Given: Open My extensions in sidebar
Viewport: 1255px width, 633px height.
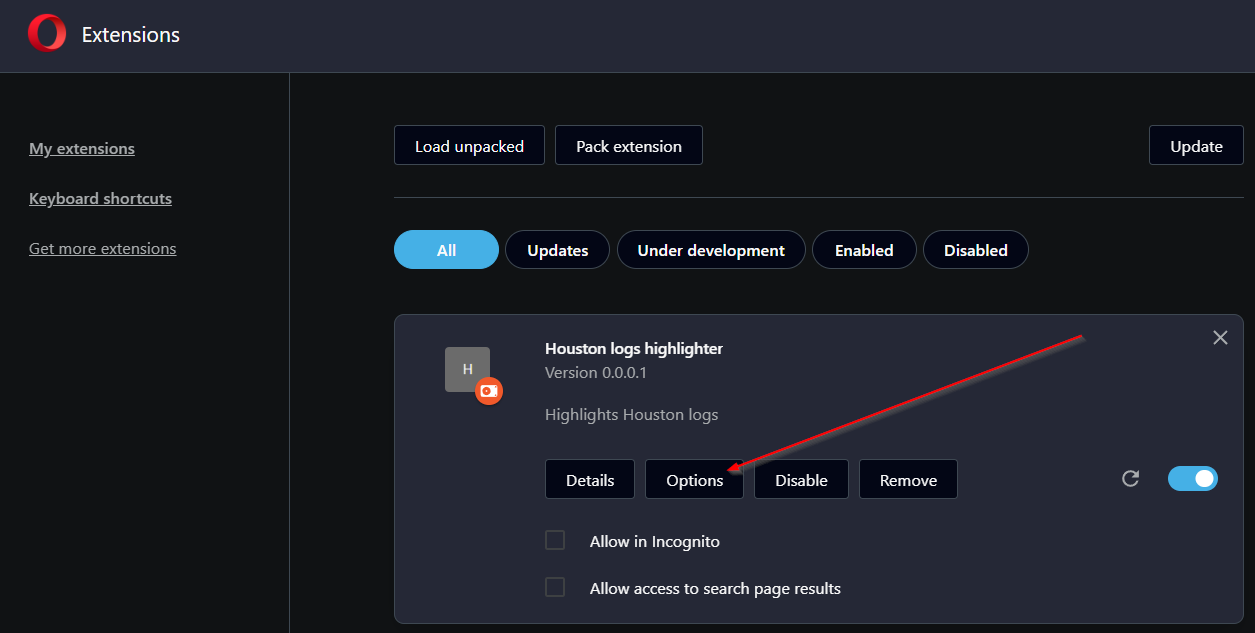Looking at the screenshot, I should [82, 148].
